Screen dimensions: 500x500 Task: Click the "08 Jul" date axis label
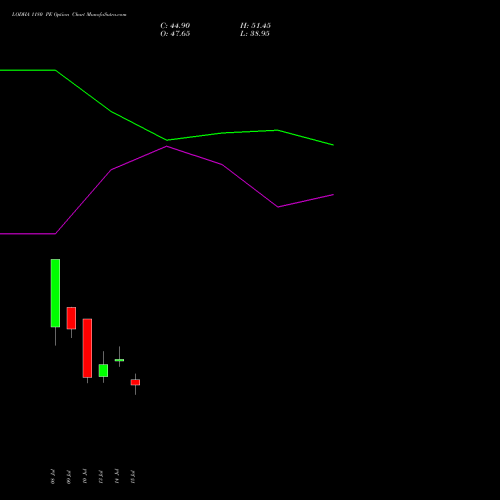point(52,477)
